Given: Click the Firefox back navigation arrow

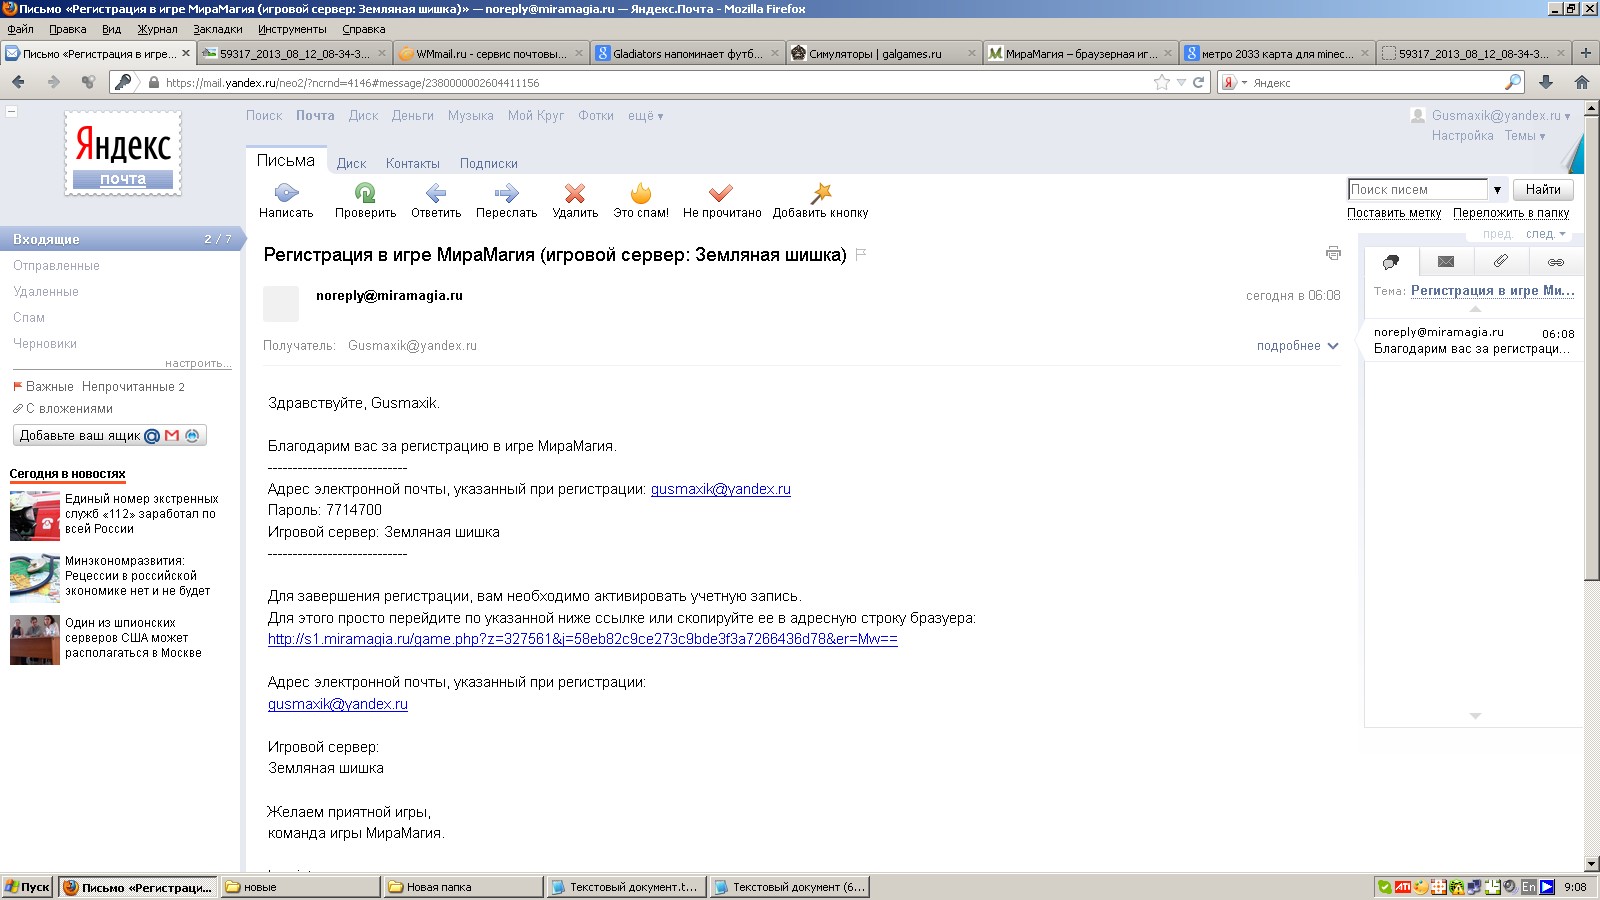Looking at the screenshot, I should (x=18, y=82).
